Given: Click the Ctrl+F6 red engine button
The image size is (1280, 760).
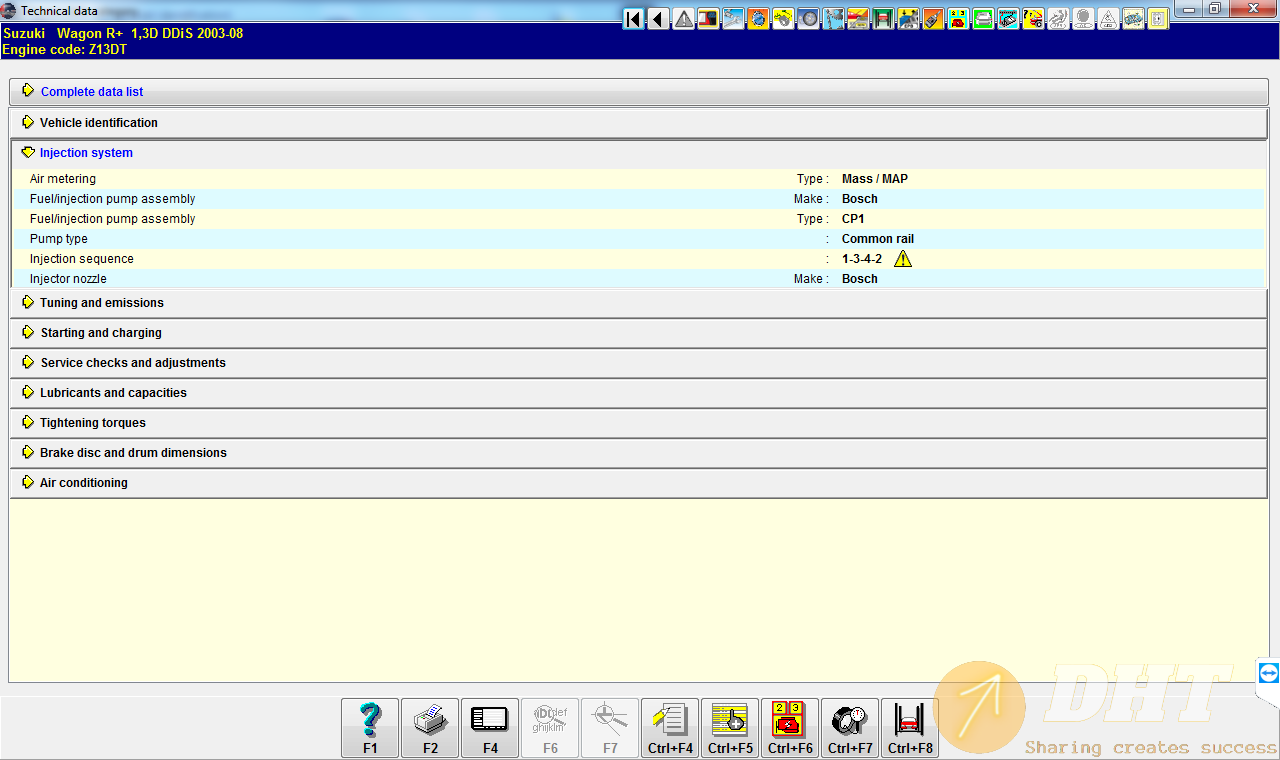Looking at the screenshot, I should (790, 727).
